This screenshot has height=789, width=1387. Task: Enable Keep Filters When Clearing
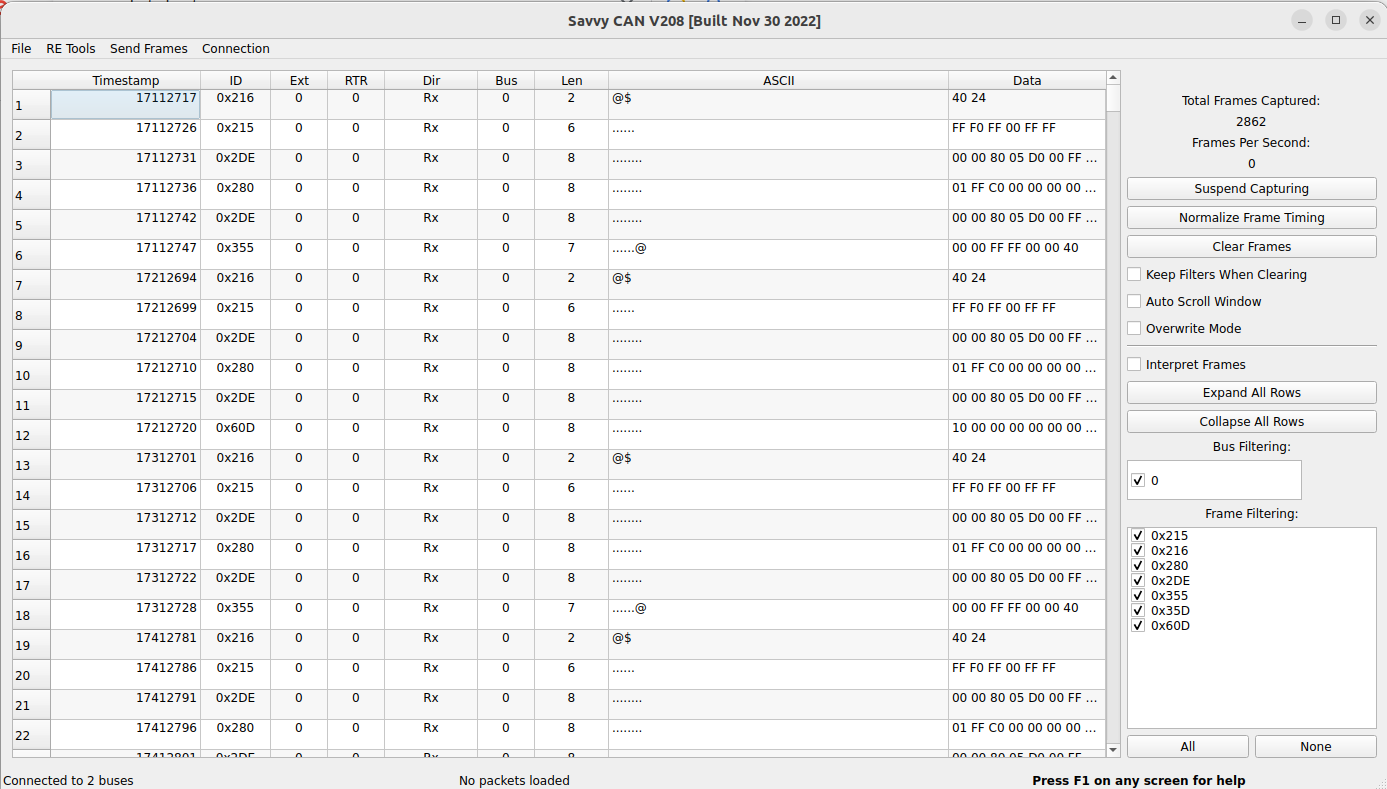(1136, 274)
